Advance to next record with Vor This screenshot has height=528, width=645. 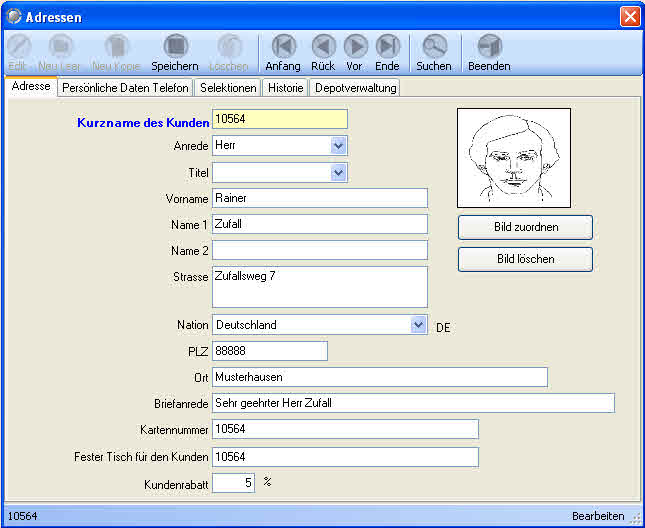pos(355,47)
